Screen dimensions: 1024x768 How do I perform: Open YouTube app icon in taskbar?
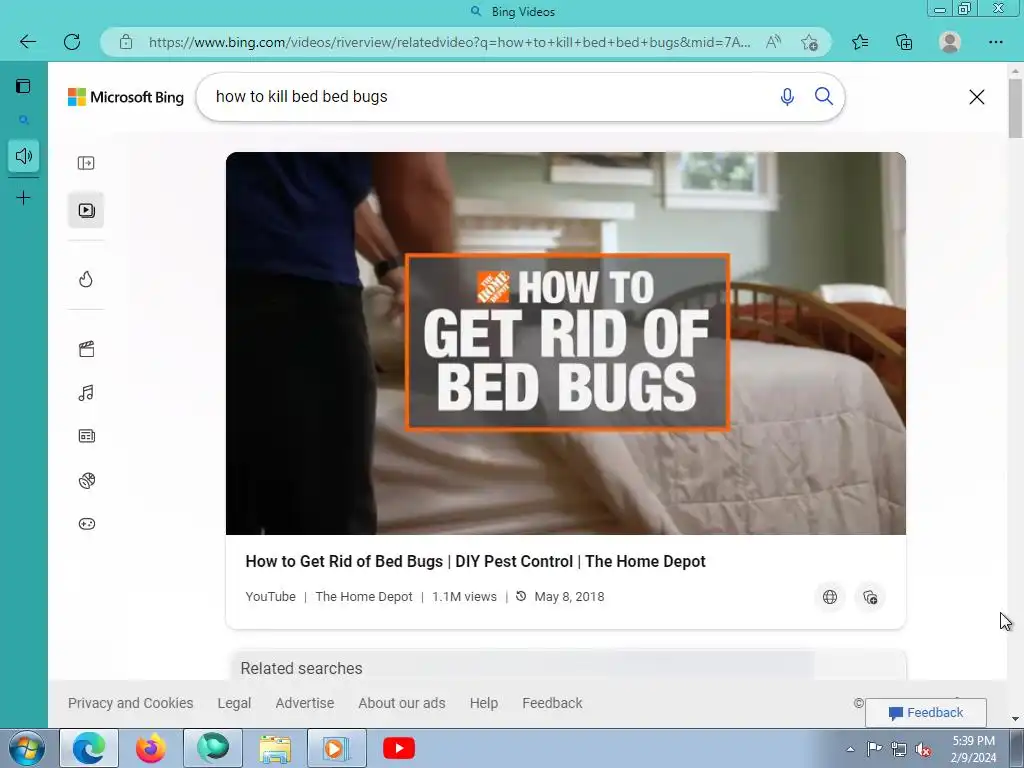[398, 748]
